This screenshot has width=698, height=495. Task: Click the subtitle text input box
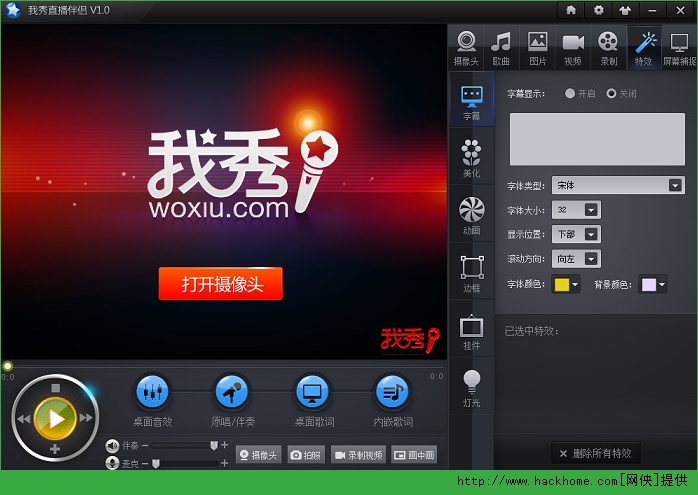(x=597, y=139)
